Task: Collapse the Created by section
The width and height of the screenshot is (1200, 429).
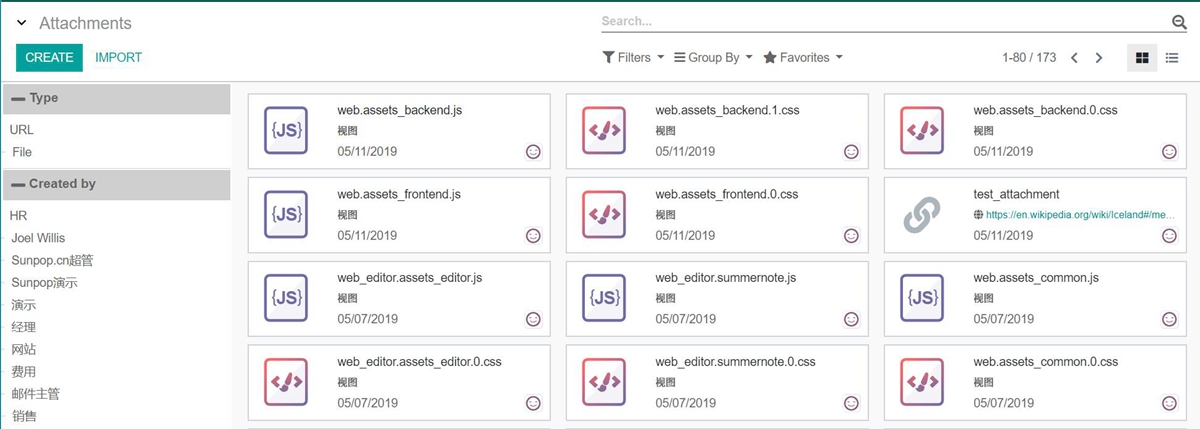Action: pos(18,185)
